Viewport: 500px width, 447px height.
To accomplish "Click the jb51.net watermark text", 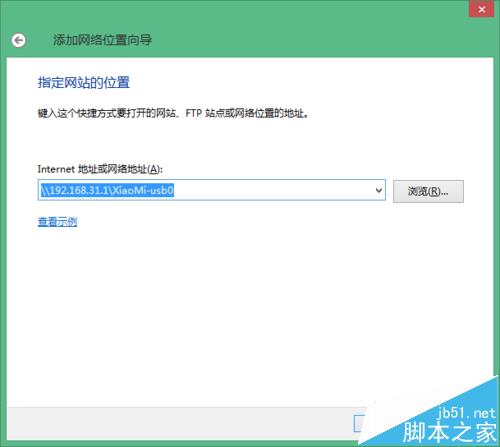I will point(466,413).
